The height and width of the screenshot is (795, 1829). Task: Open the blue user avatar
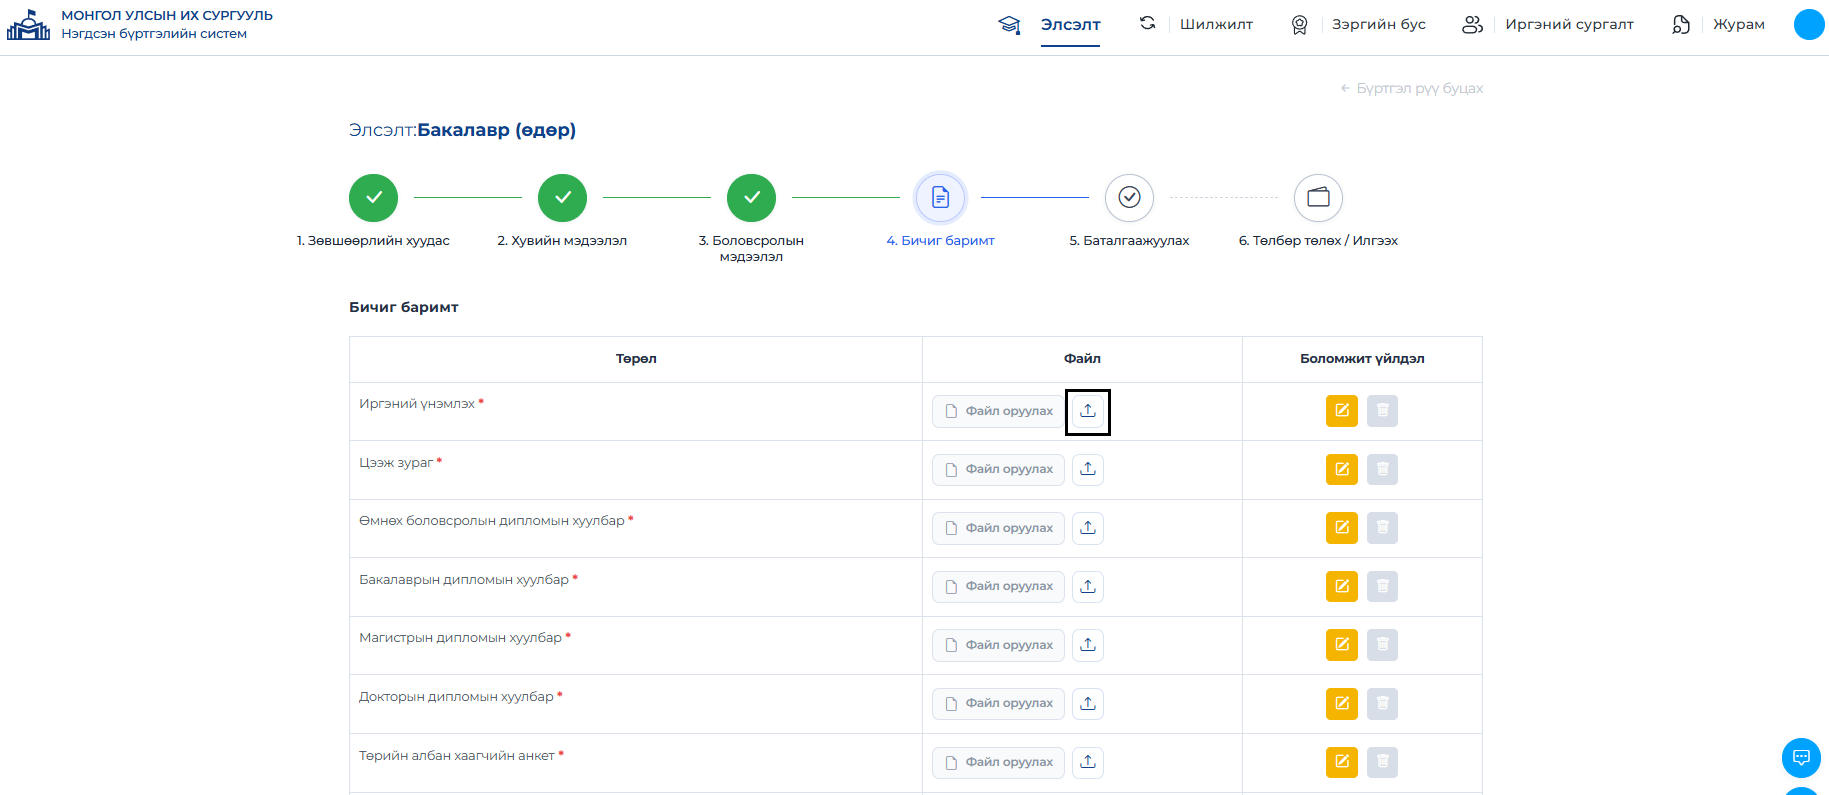1809,24
